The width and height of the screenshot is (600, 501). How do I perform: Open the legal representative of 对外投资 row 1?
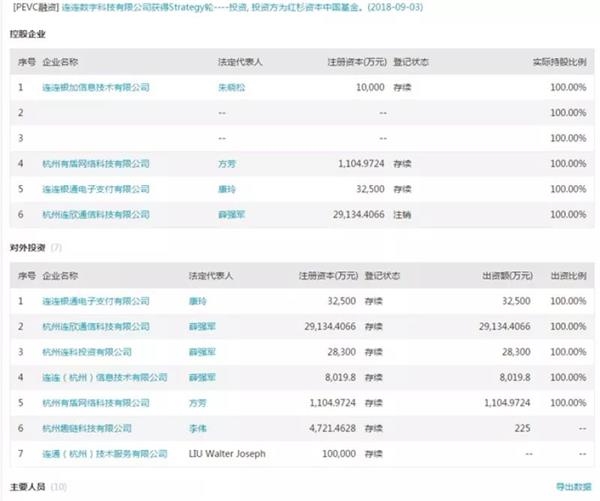[x=198, y=301]
